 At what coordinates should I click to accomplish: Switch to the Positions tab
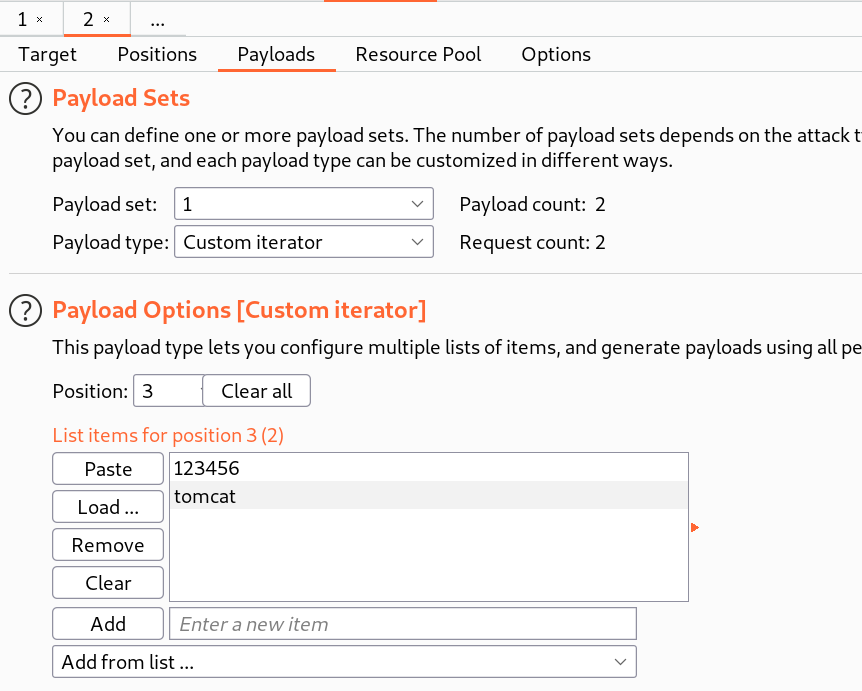[x=157, y=55]
